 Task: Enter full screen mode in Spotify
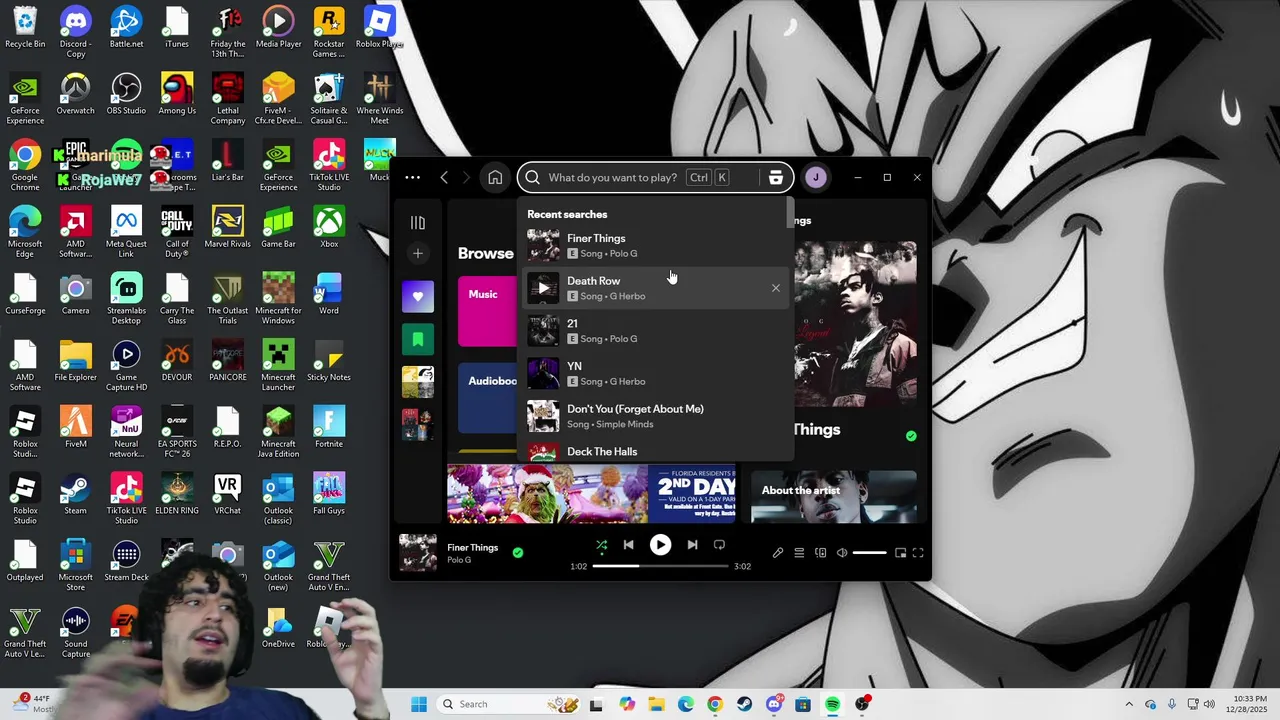pyautogui.click(x=918, y=553)
